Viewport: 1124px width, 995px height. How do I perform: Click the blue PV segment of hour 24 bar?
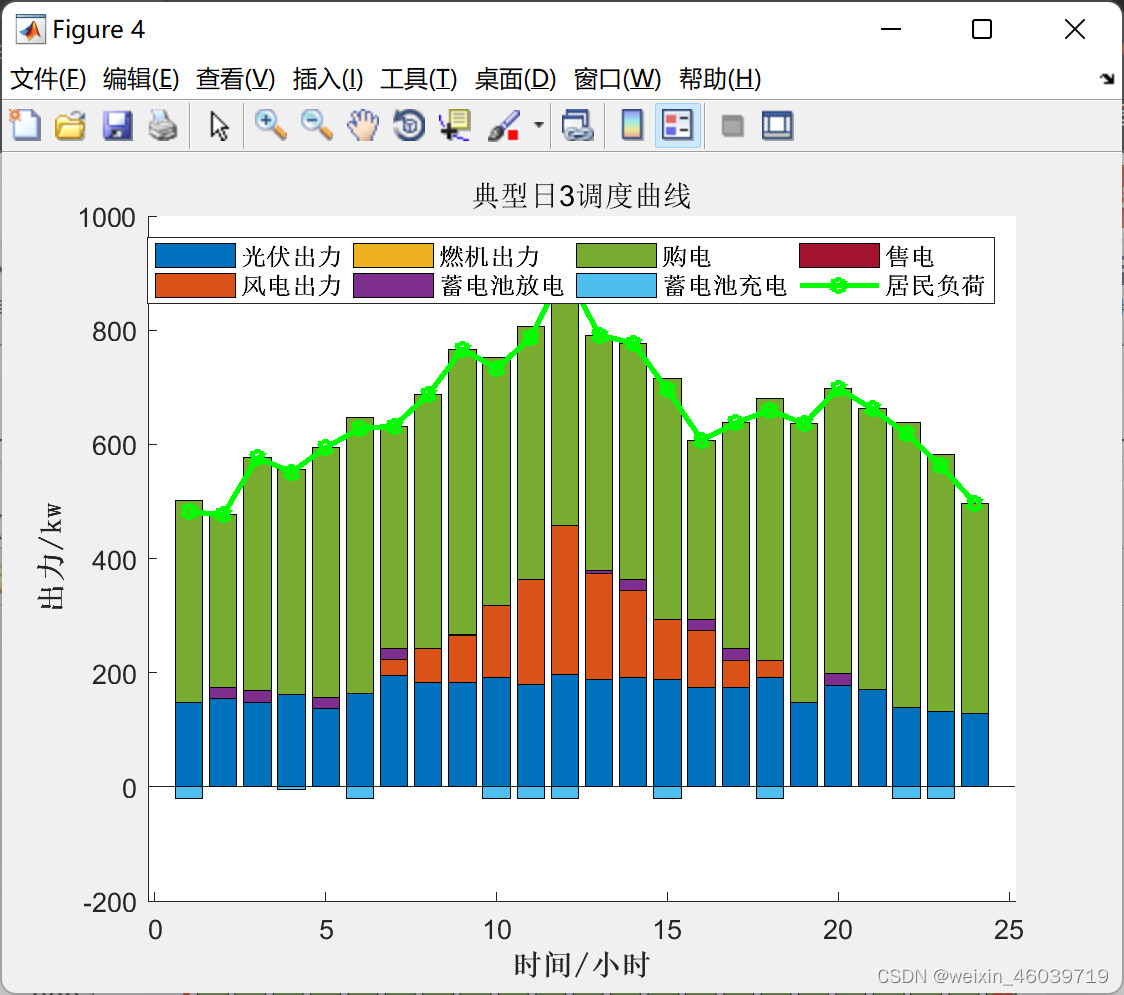point(975,750)
